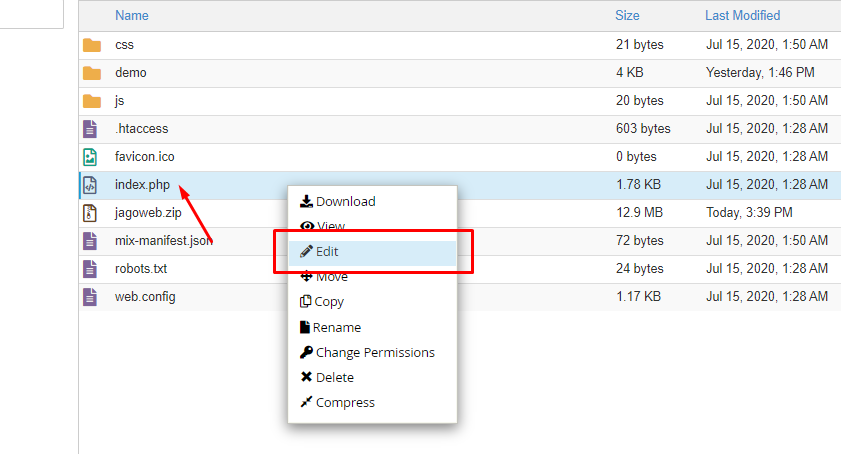Choose Compress from the context menu
The height and width of the screenshot is (454, 841).
coord(337,402)
